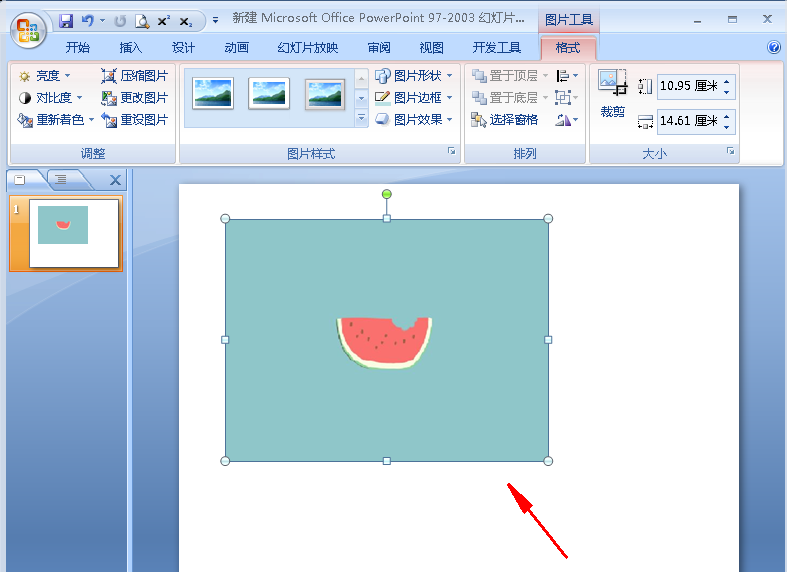The image size is (787, 572).
Task: Open the Recolor (重新着色) dropdown
Action: [x=56, y=120]
